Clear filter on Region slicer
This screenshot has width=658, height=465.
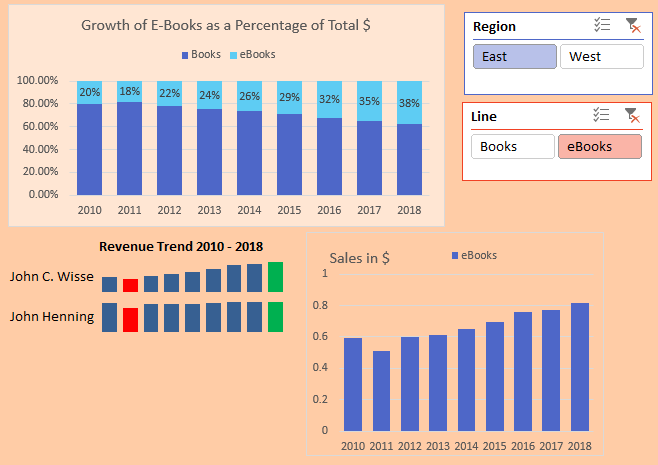coord(631,27)
